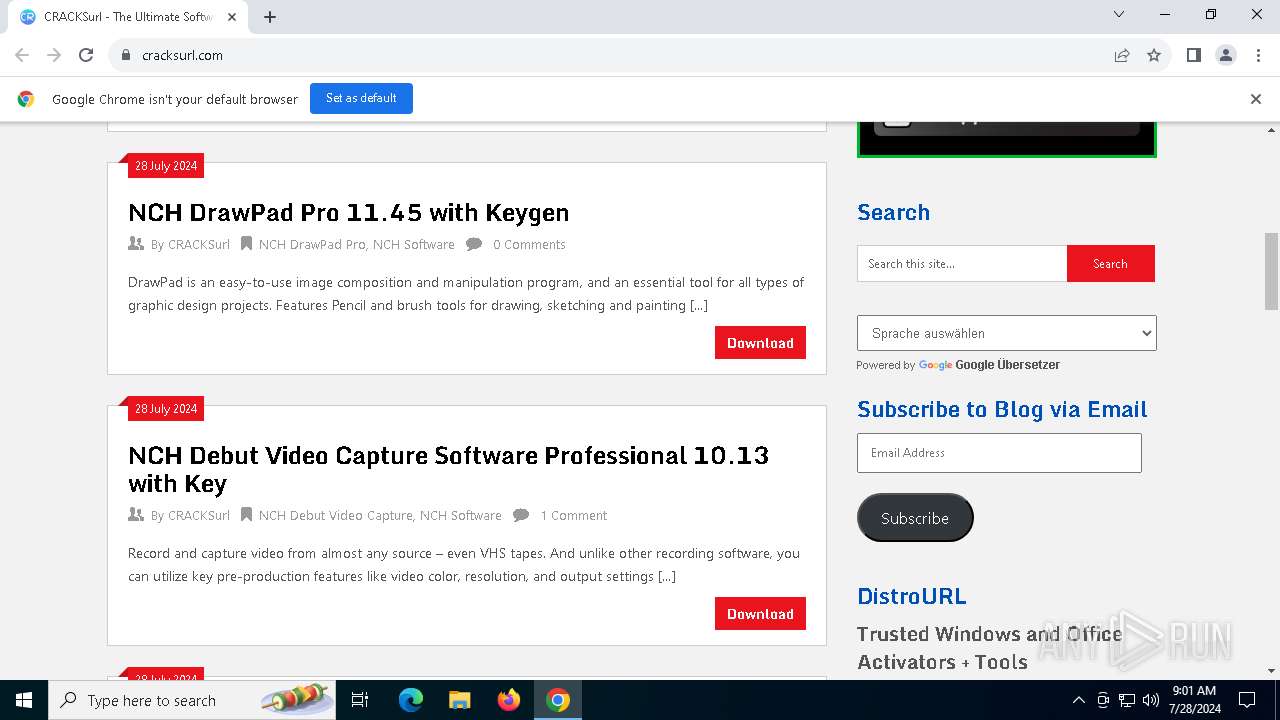Show hidden system tray icons

(x=1078, y=700)
